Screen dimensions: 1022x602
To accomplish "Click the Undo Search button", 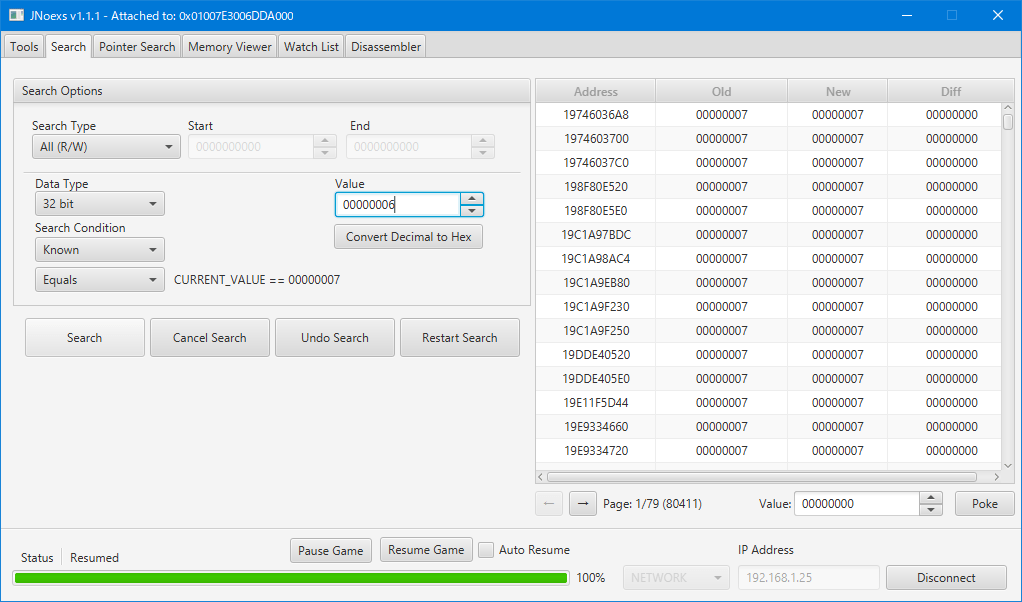I will 335,337.
